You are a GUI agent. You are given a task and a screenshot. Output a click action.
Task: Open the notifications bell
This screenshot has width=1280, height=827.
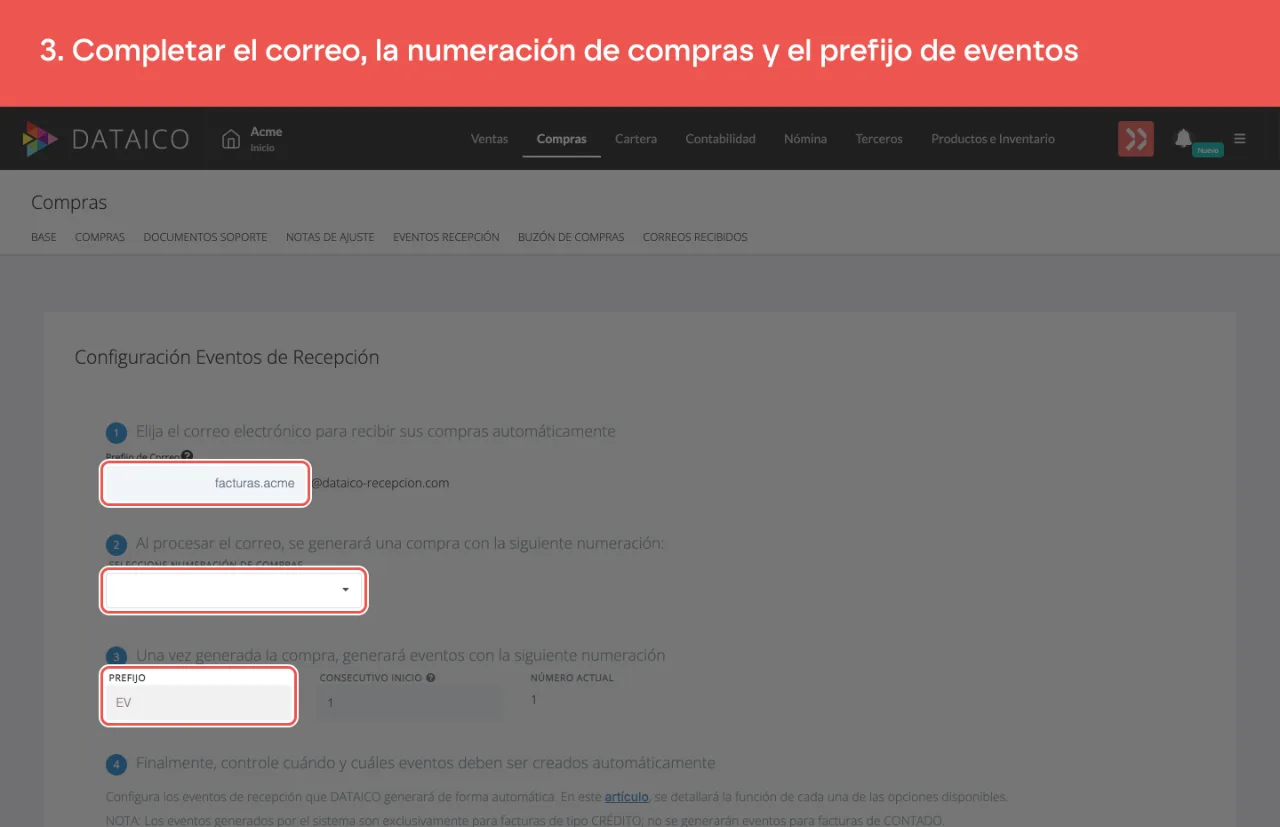(1183, 138)
